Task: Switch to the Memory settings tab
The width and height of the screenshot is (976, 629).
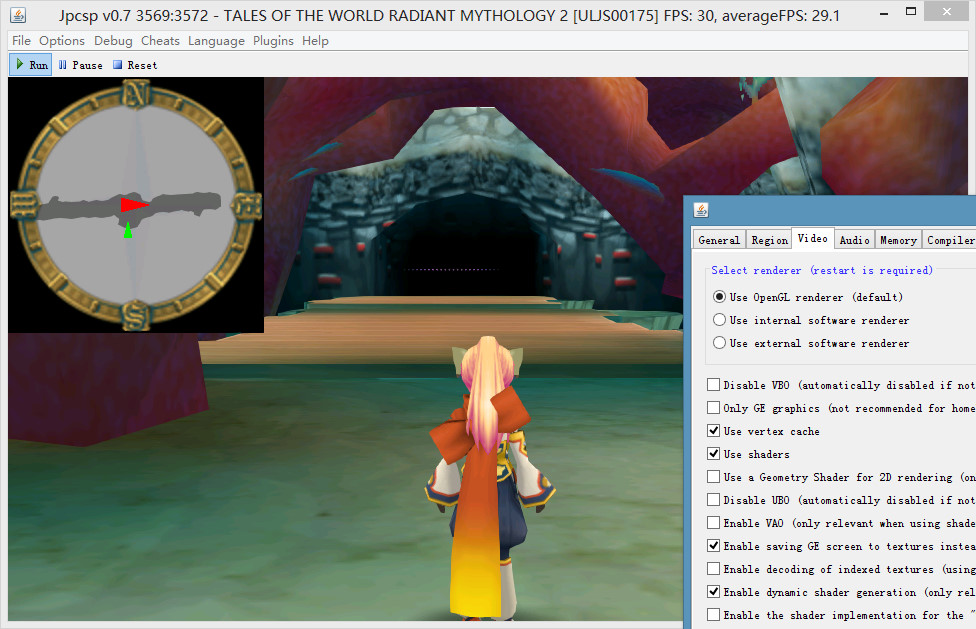Action: tap(898, 240)
